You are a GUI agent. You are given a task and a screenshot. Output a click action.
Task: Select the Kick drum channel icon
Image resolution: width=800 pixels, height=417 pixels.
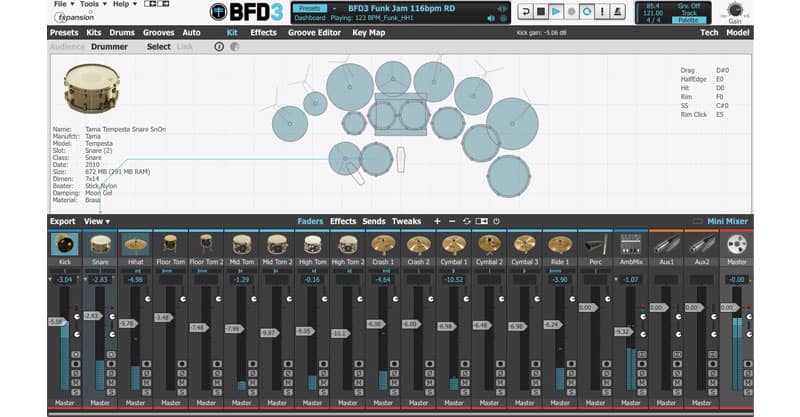[x=65, y=245]
